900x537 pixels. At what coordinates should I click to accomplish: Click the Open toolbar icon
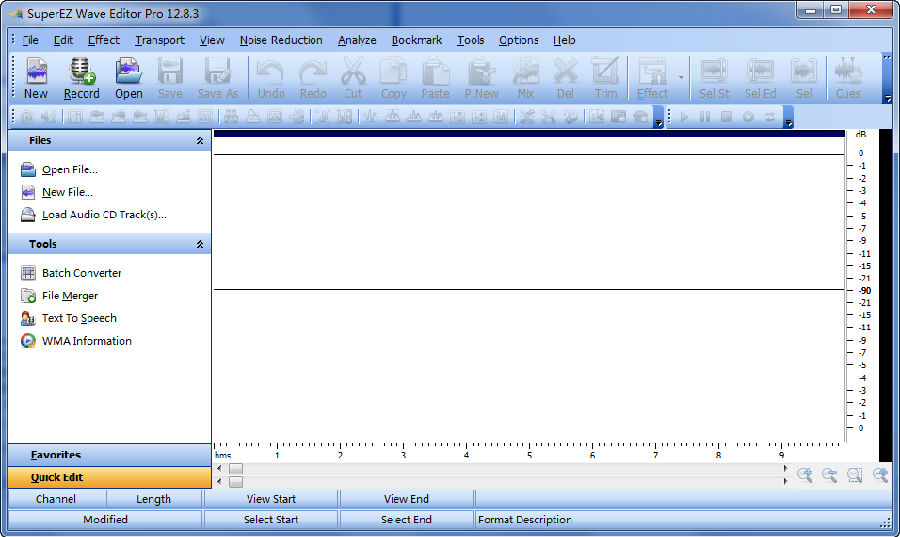point(129,79)
